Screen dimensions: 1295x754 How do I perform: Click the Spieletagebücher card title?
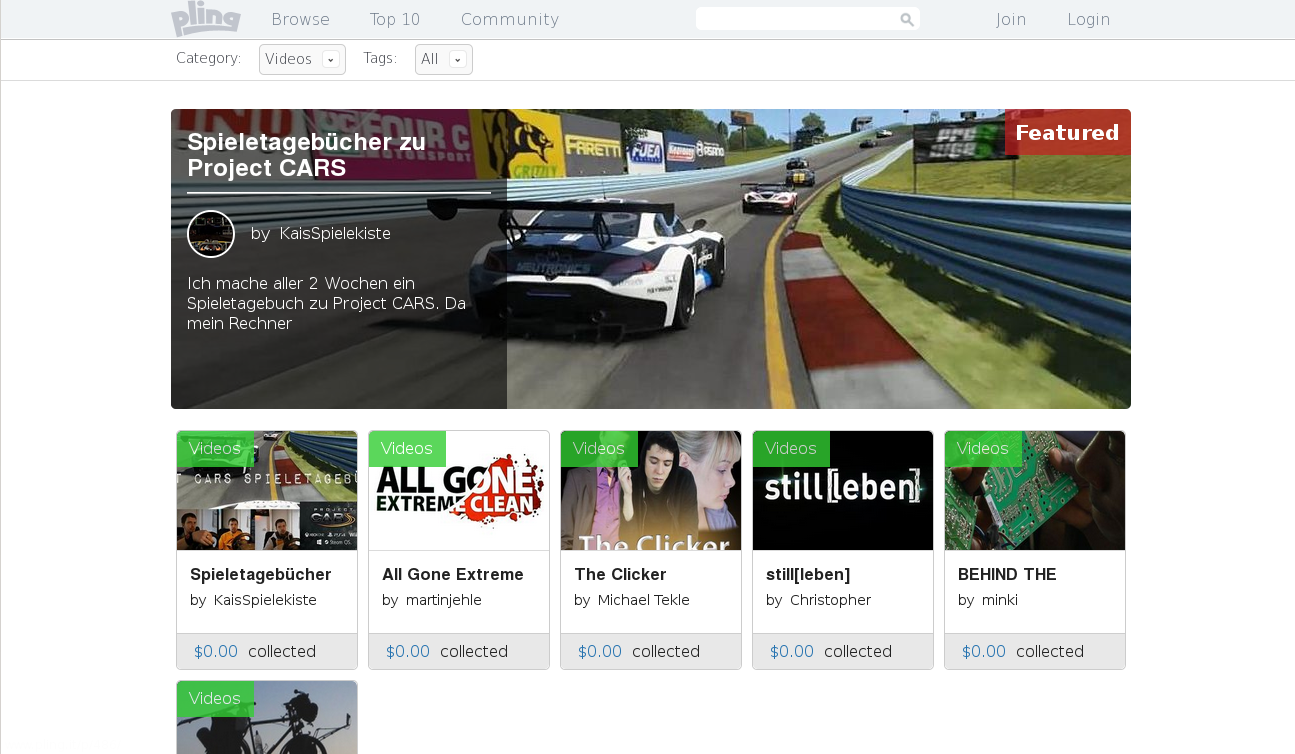[261, 575]
